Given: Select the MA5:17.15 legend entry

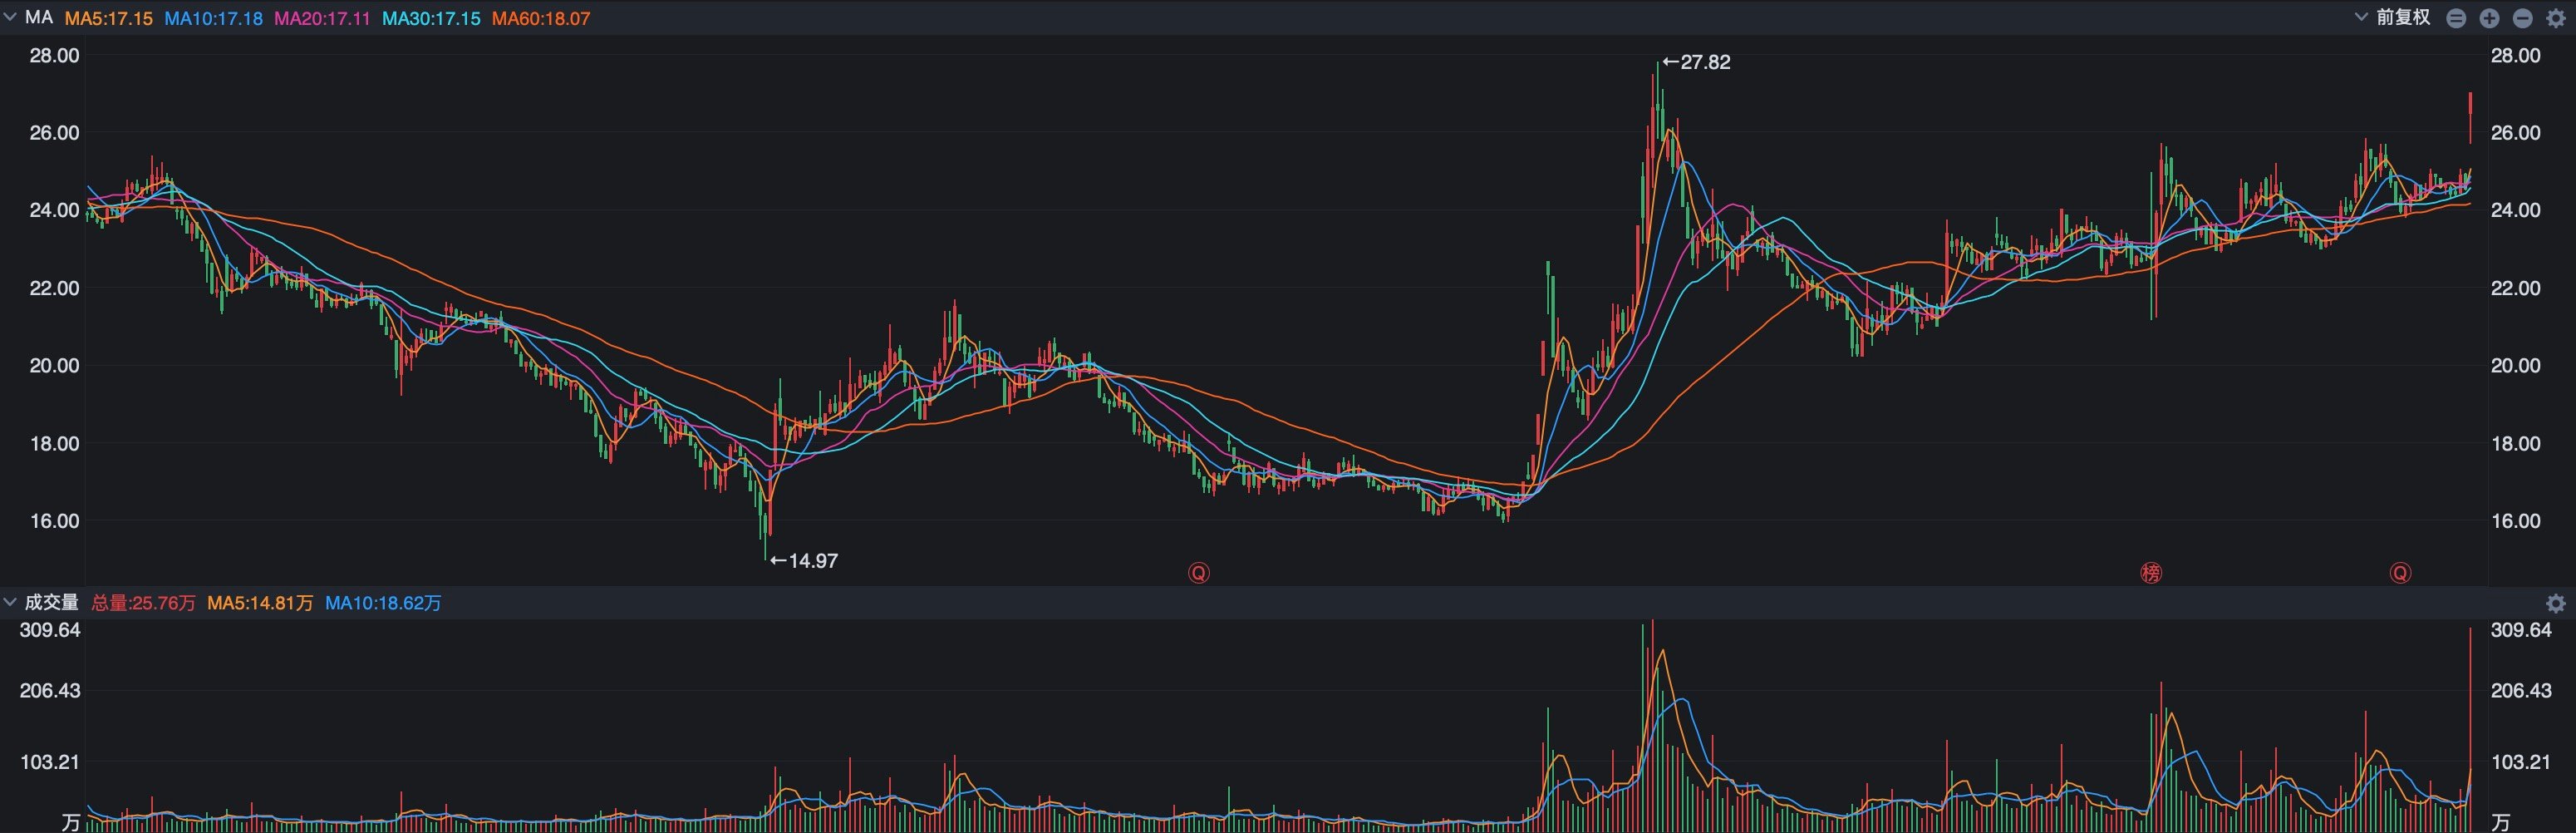Looking at the screenshot, I should [109, 19].
